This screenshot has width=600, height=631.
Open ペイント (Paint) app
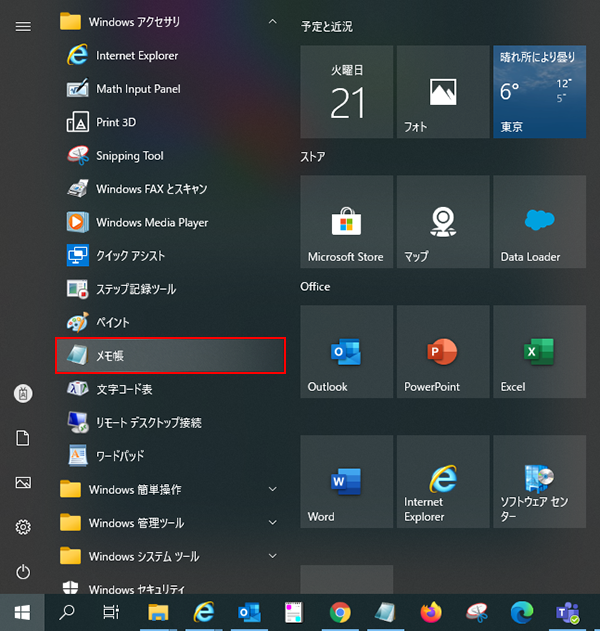pos(112,323)
